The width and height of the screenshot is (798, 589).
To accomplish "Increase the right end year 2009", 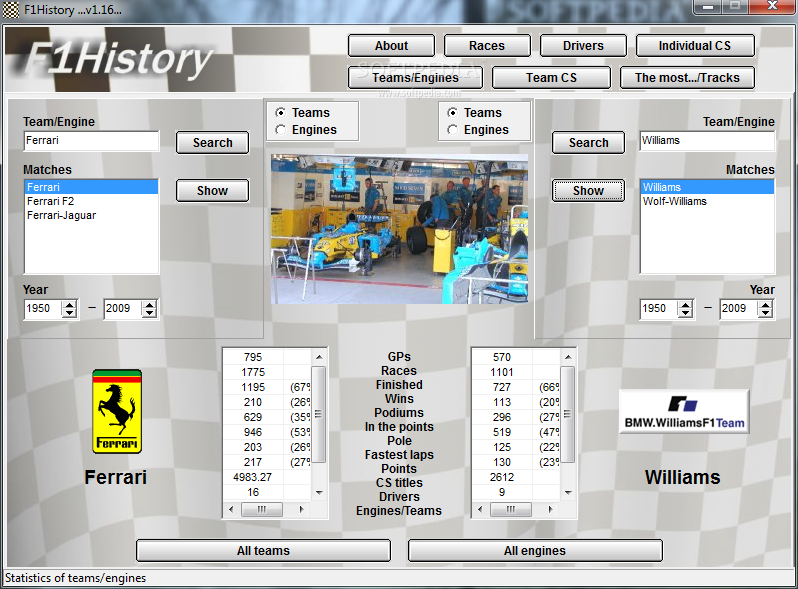I will [x=765, y=304].
